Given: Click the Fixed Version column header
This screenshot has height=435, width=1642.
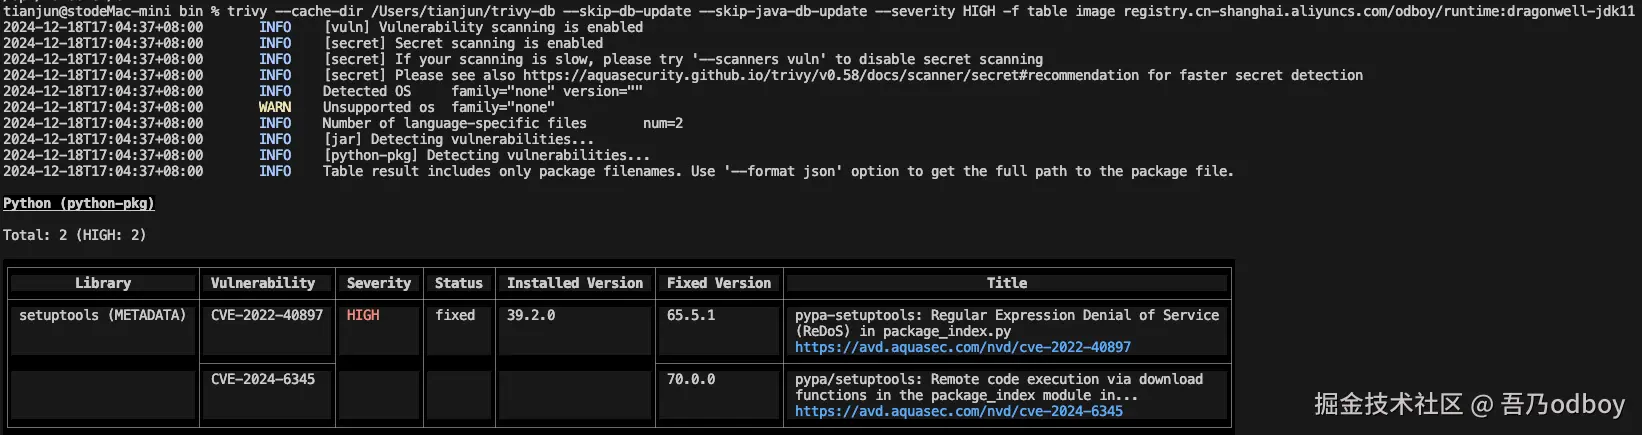Looking at the screenshot, I should coord(718,283).
